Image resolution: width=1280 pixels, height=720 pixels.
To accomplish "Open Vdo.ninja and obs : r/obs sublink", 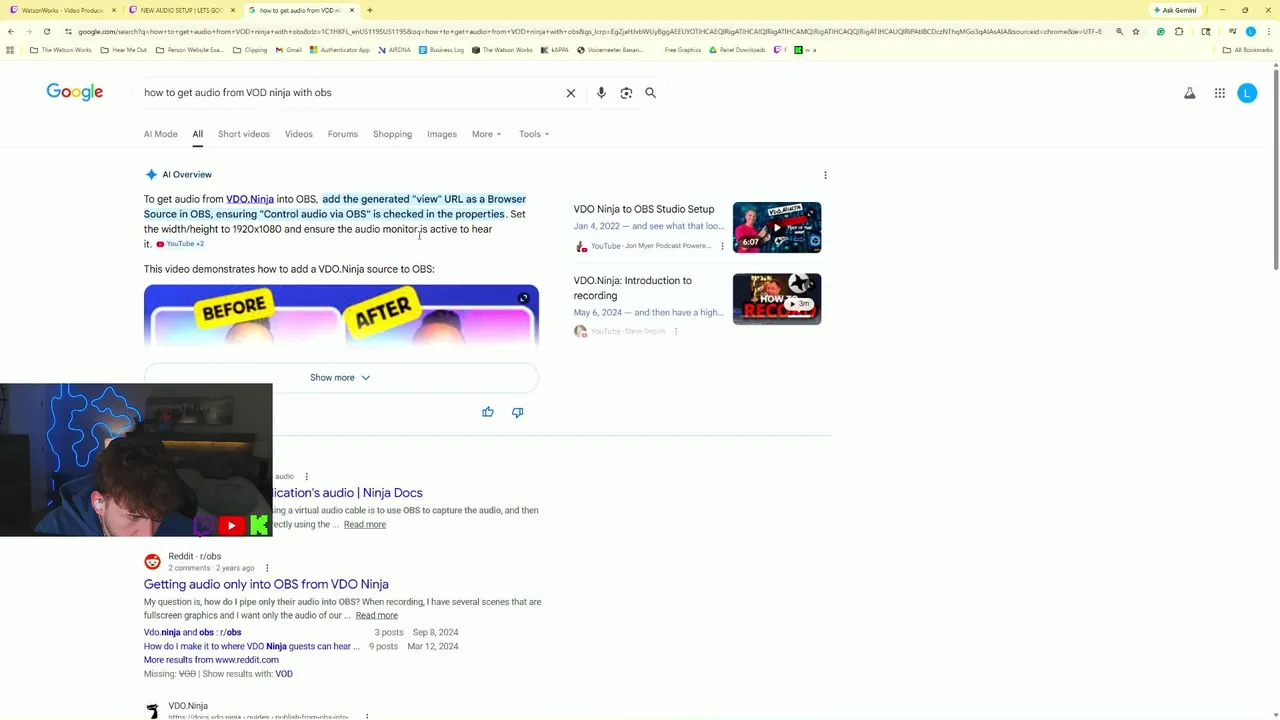I will [x=192, y=632].
